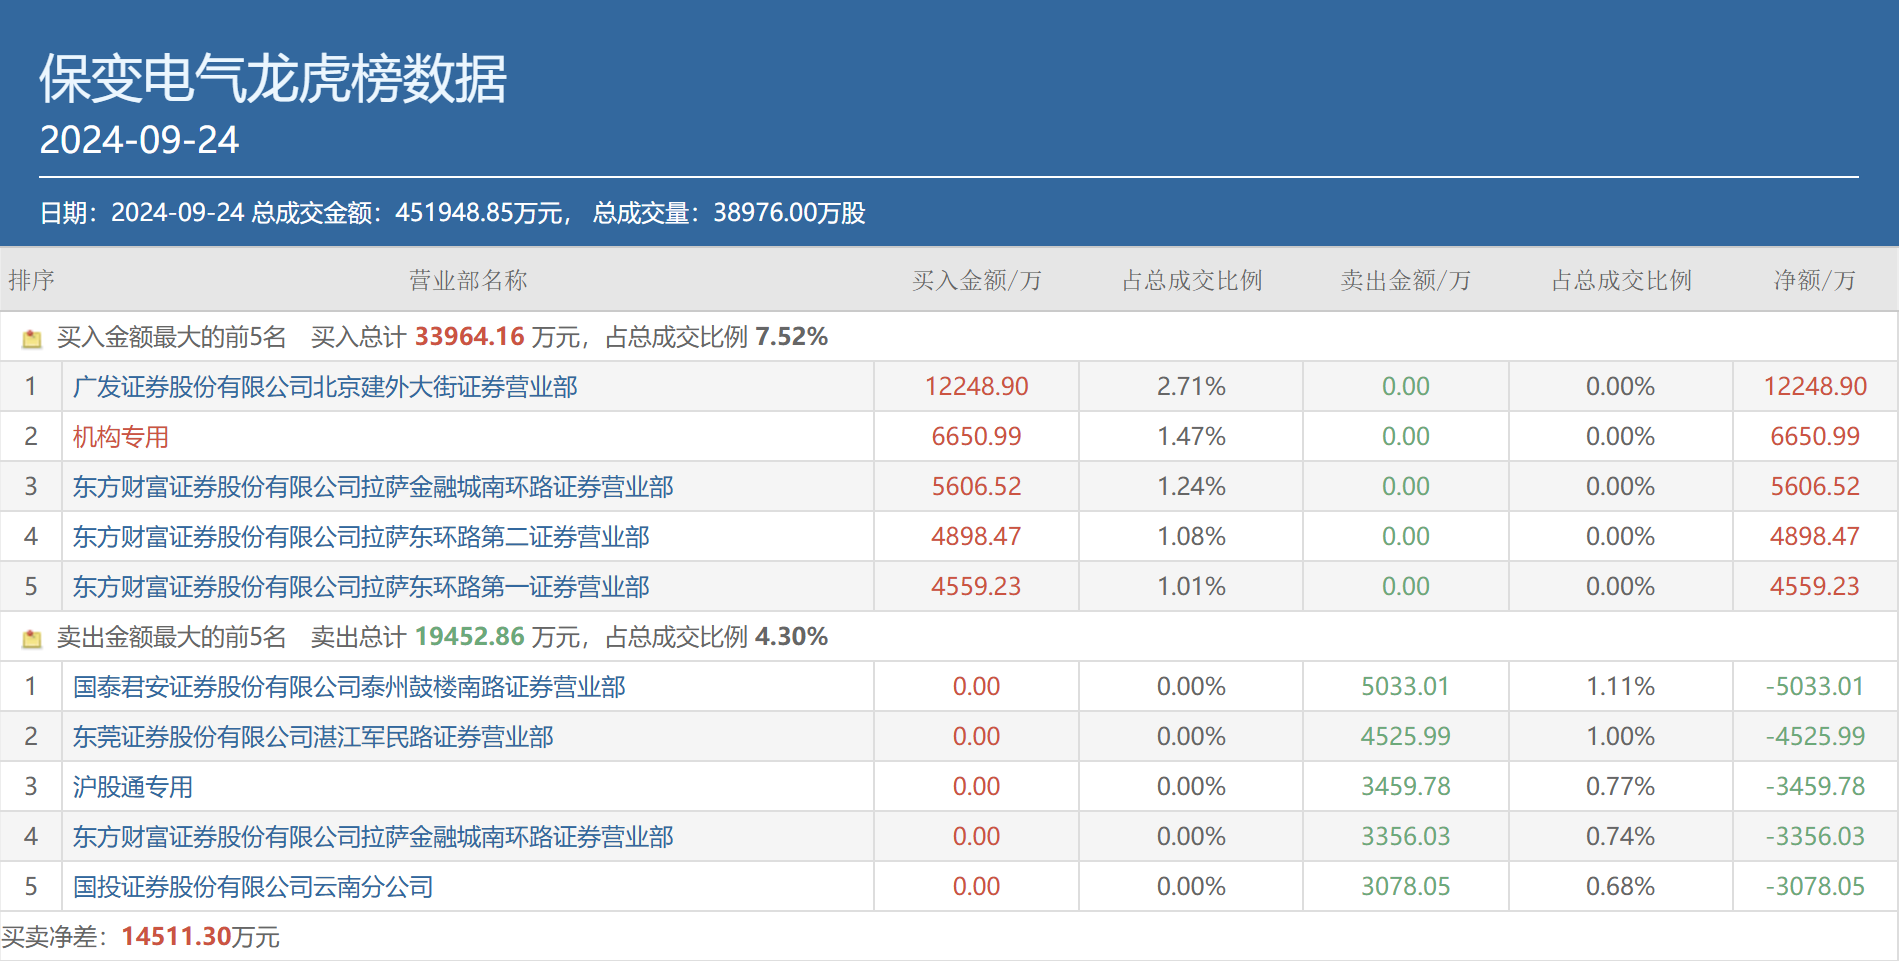Click the 4.30% sell share value

791,637
